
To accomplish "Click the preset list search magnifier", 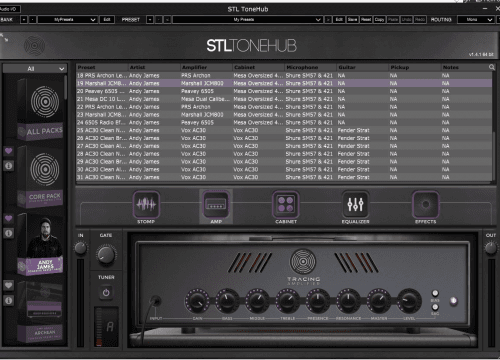I will (492, 67).
